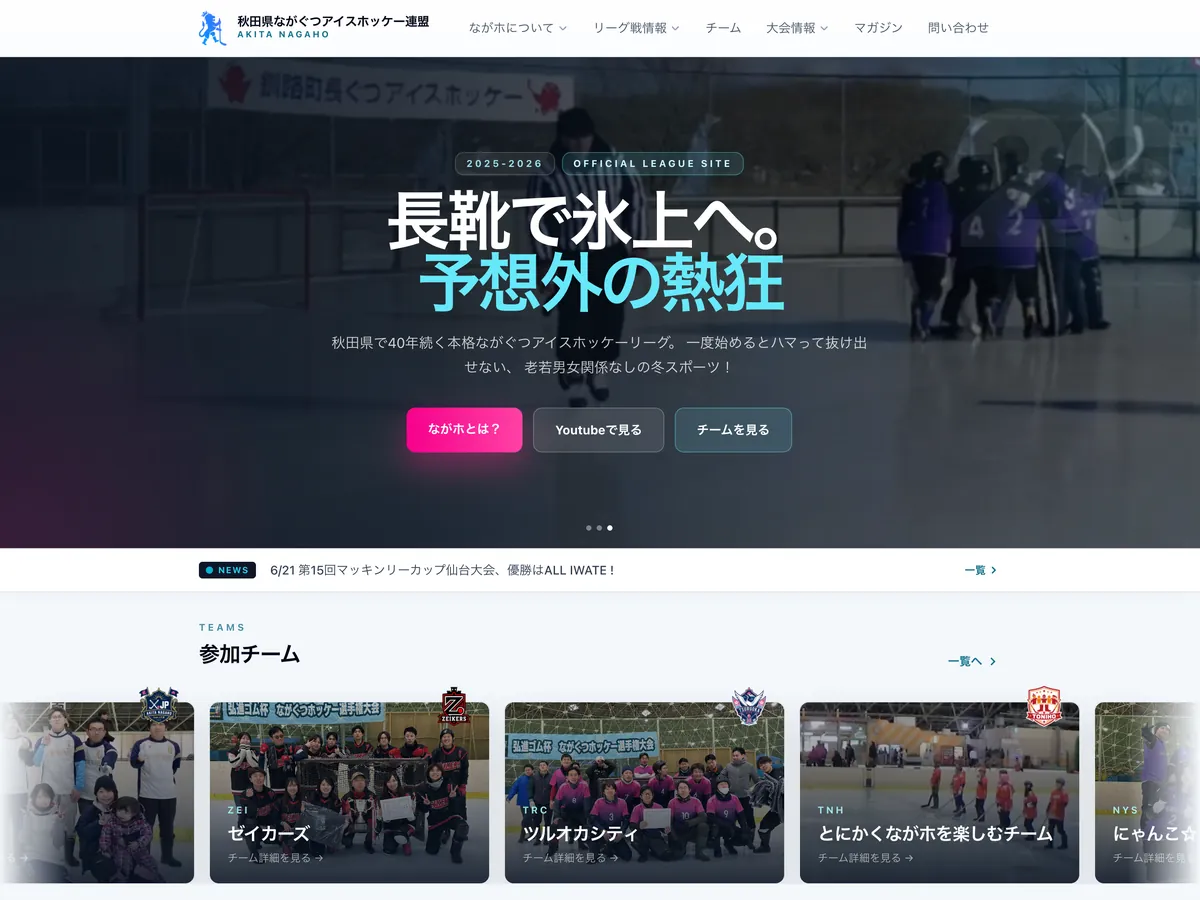Screen dimensions: 1200x900
Task: Expand the リーグ戦情報 dropdown
Action: point(636,28)
